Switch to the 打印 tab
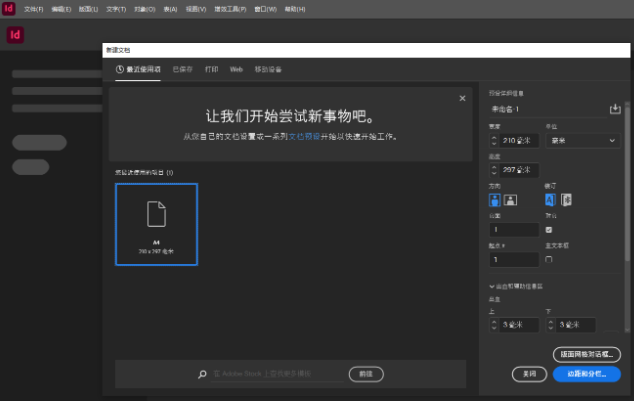634x401 pixels. [211, 70]
